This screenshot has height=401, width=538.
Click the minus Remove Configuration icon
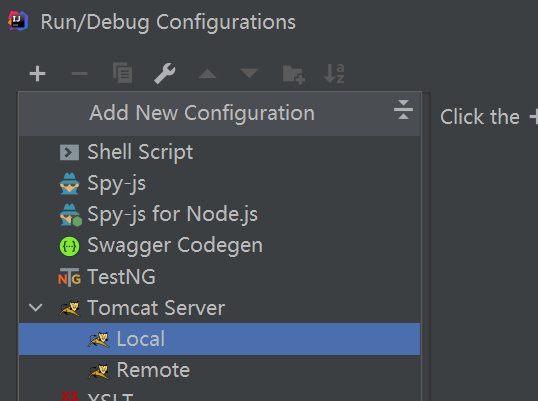click(79, 74)
